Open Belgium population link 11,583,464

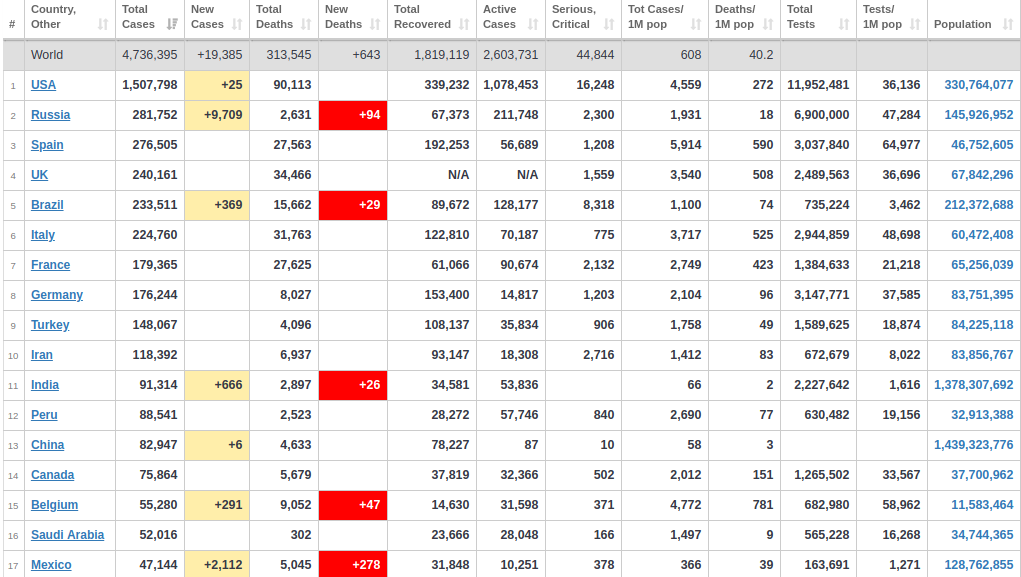tap(982, 504)
